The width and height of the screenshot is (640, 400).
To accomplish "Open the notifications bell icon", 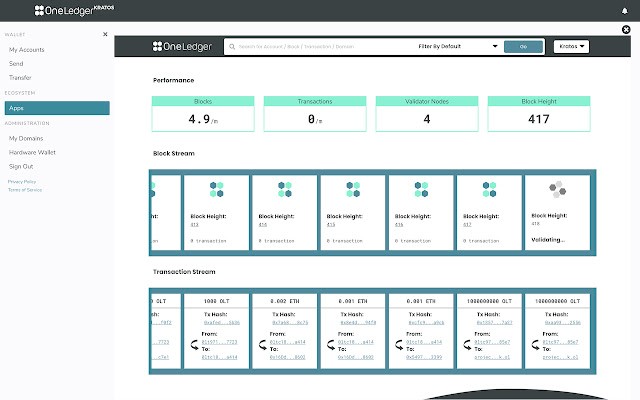I will pos(624,11).
